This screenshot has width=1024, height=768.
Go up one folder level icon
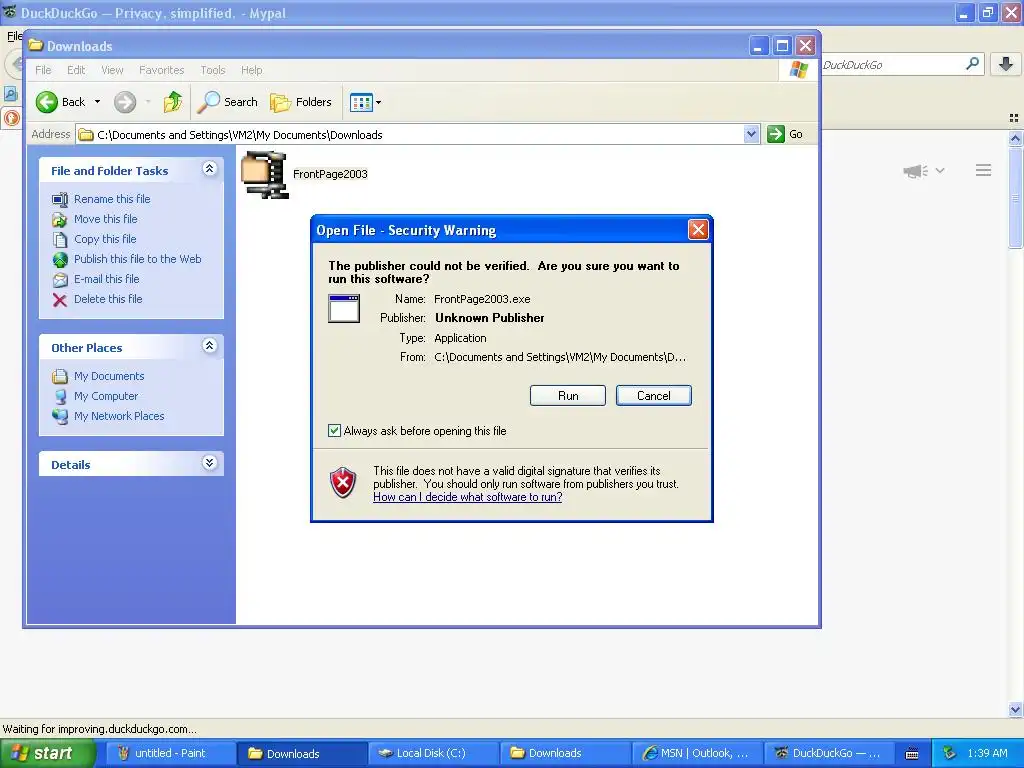[172, 102]
